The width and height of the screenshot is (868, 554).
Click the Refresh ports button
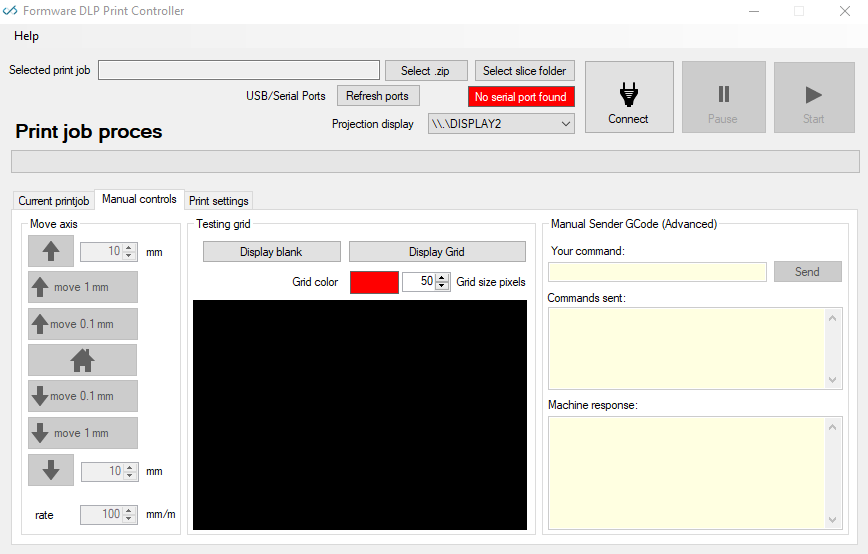377,96
